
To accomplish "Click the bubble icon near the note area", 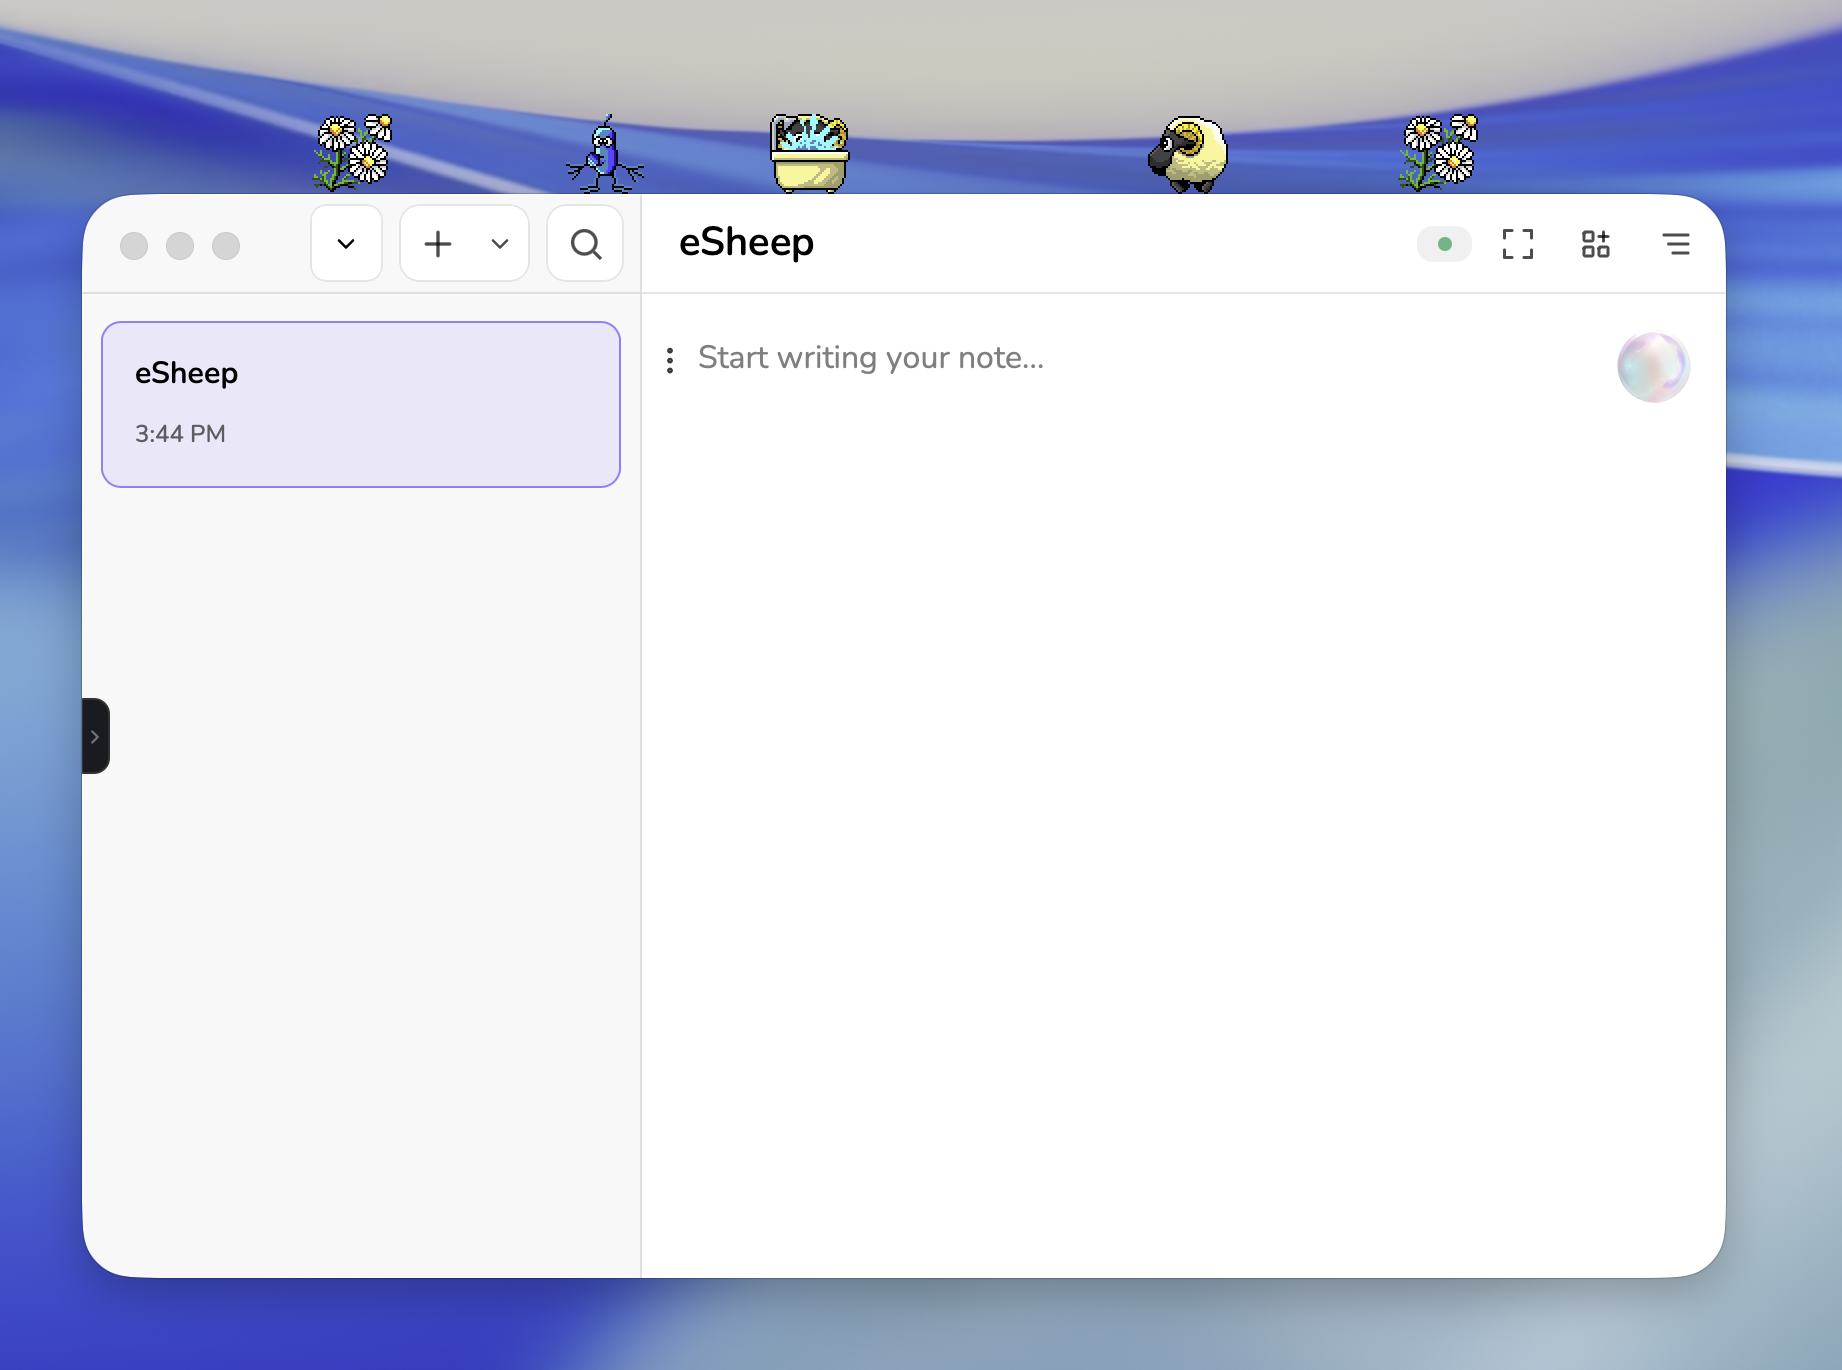I will pyautogui.click(x=1652, y=366).
